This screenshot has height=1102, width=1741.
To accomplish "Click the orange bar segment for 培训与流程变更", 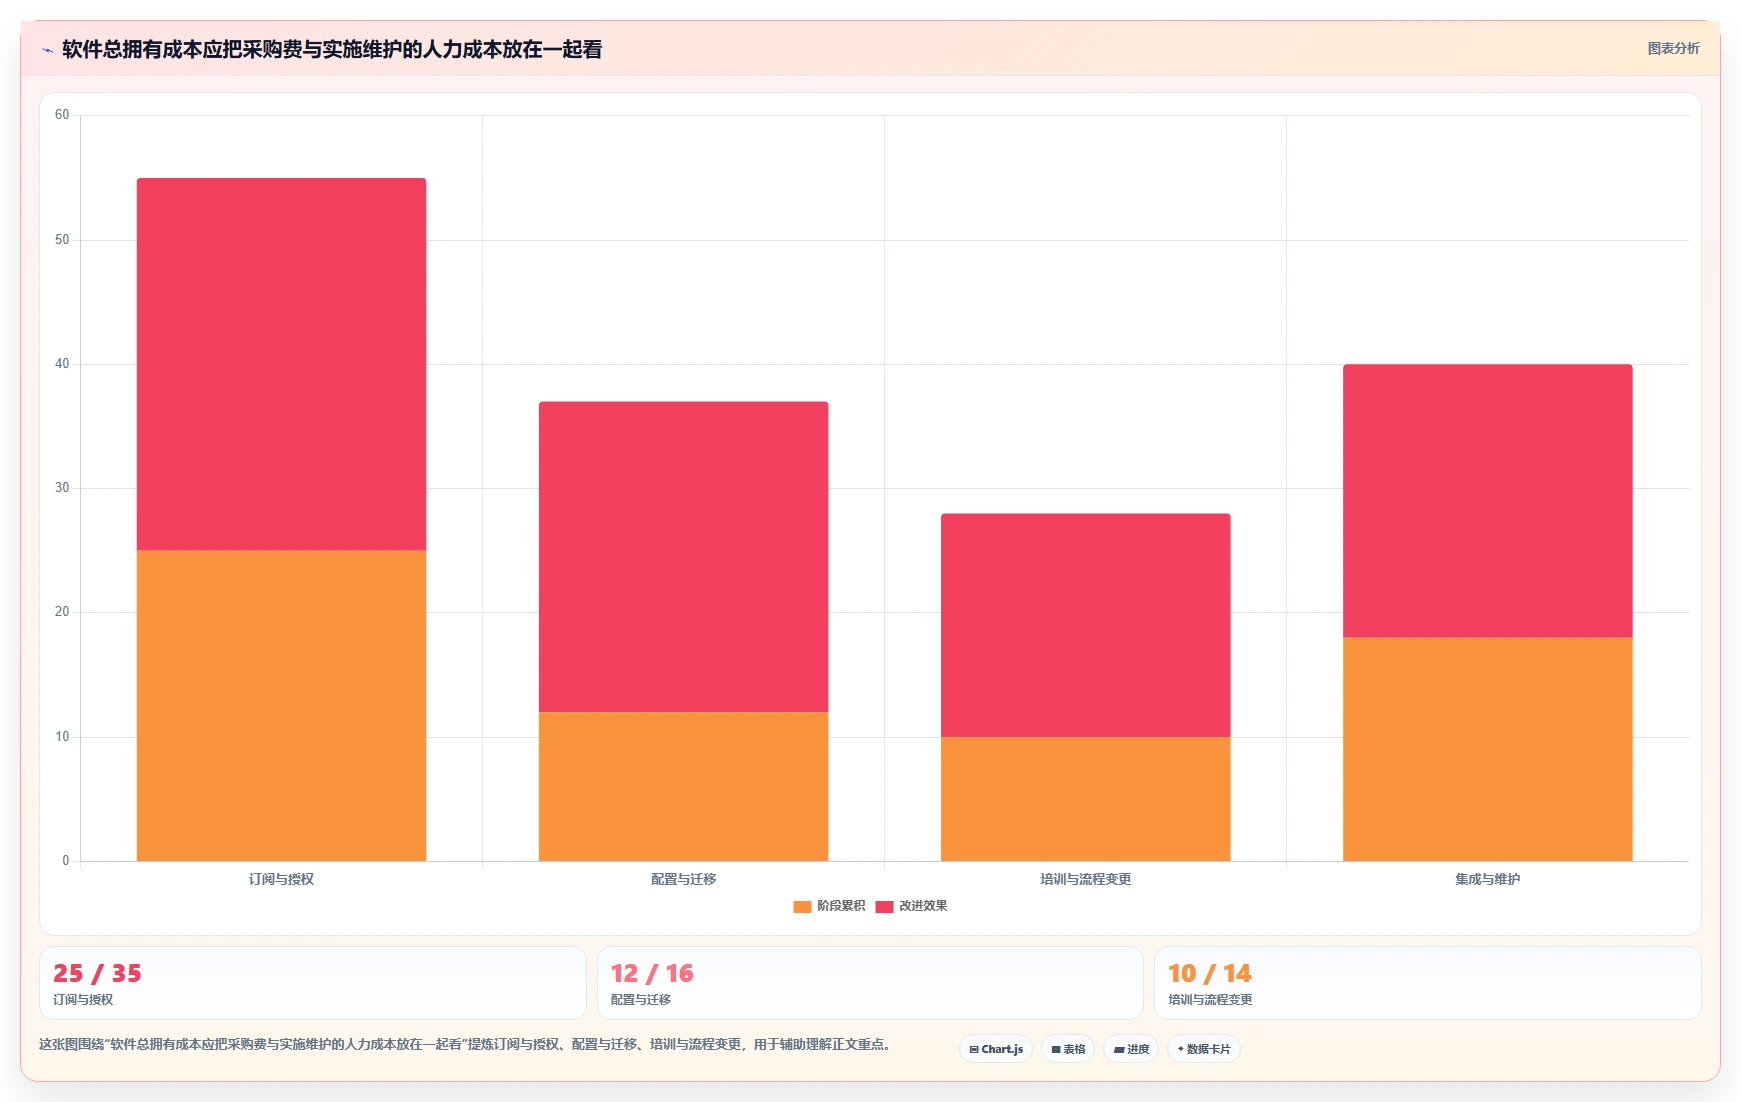I will pyautogui.click(x=1085, y=799).
